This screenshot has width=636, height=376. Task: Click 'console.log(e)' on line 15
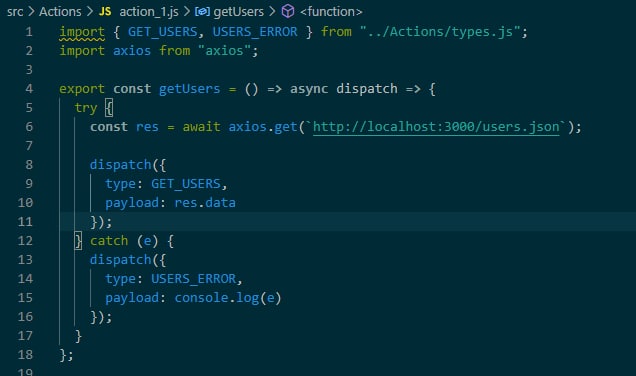coord(228,298)
